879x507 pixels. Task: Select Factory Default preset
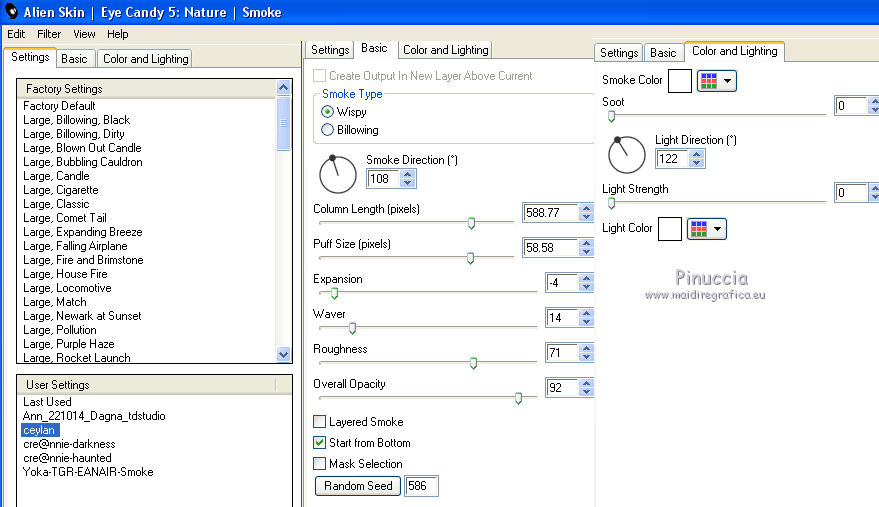pyautogui.click(x=59, y=105)
